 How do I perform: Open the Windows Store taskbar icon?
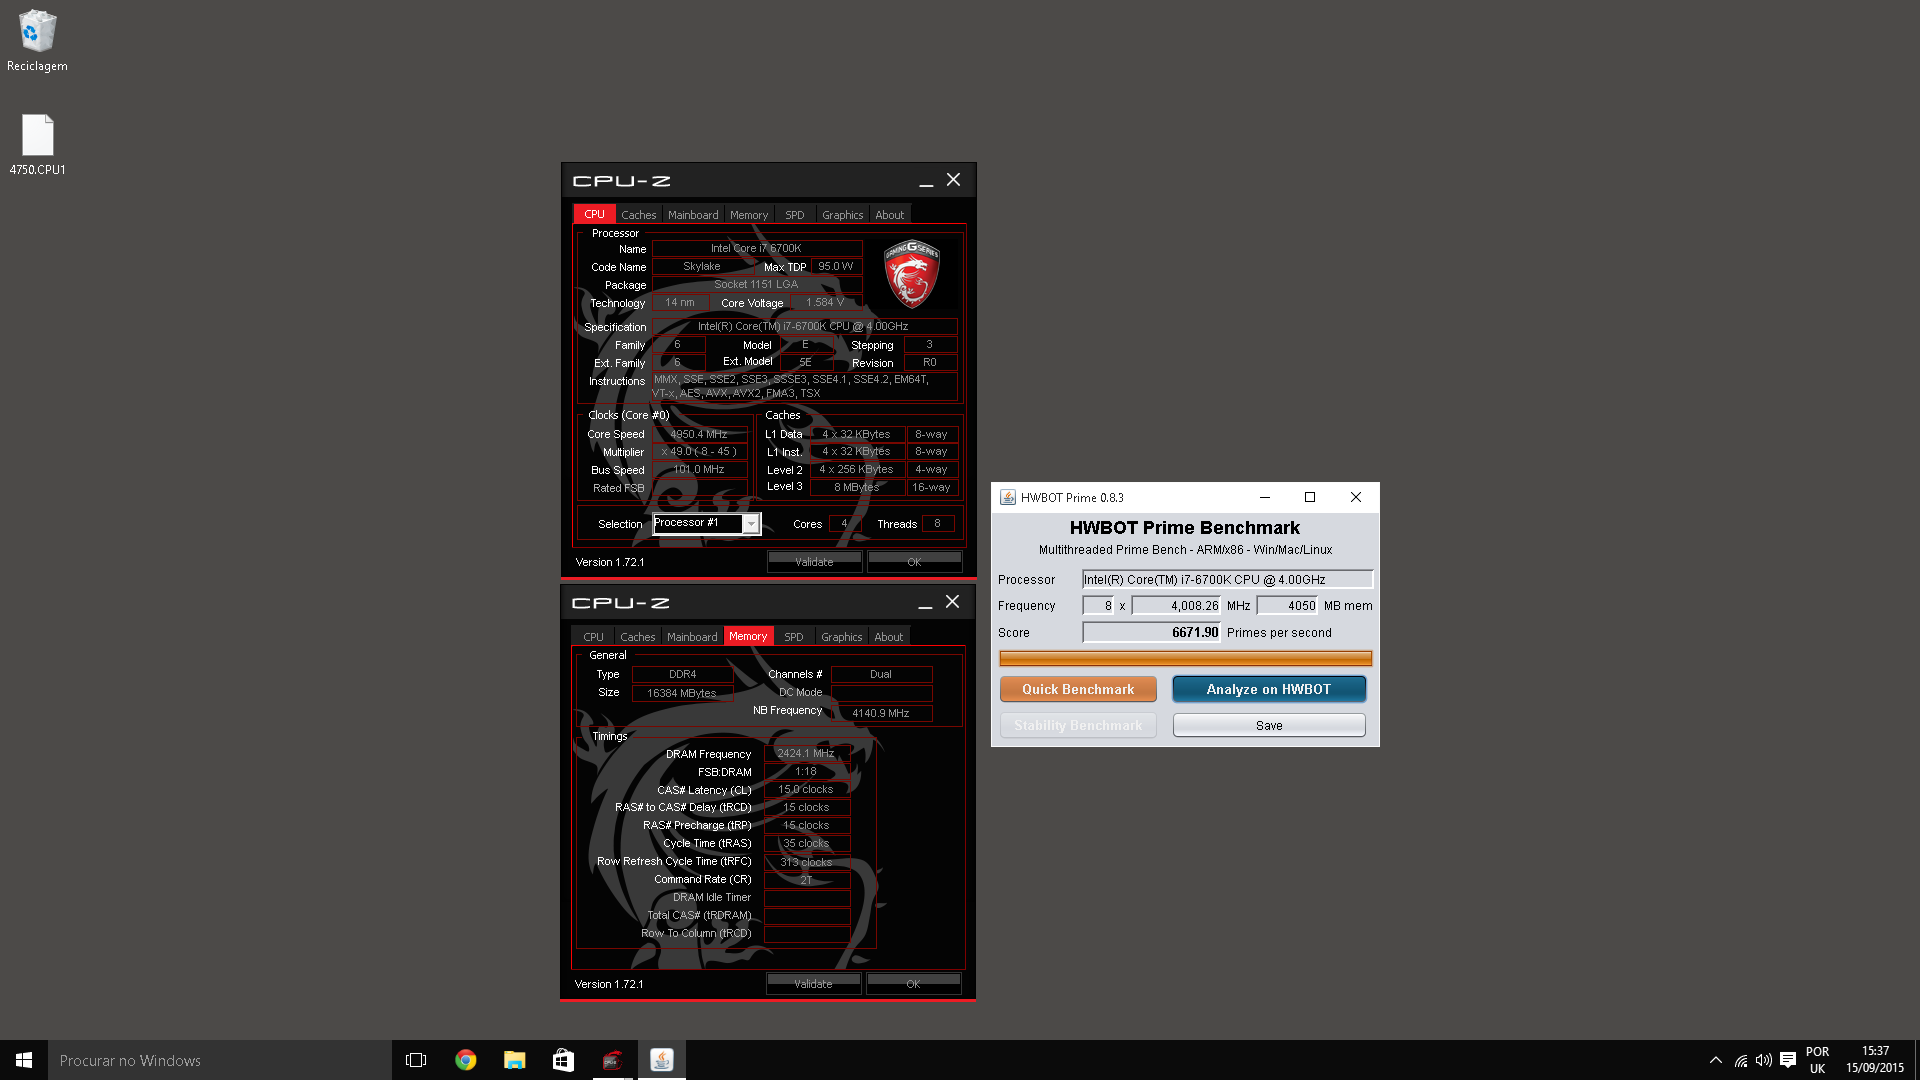(563, 1060)
